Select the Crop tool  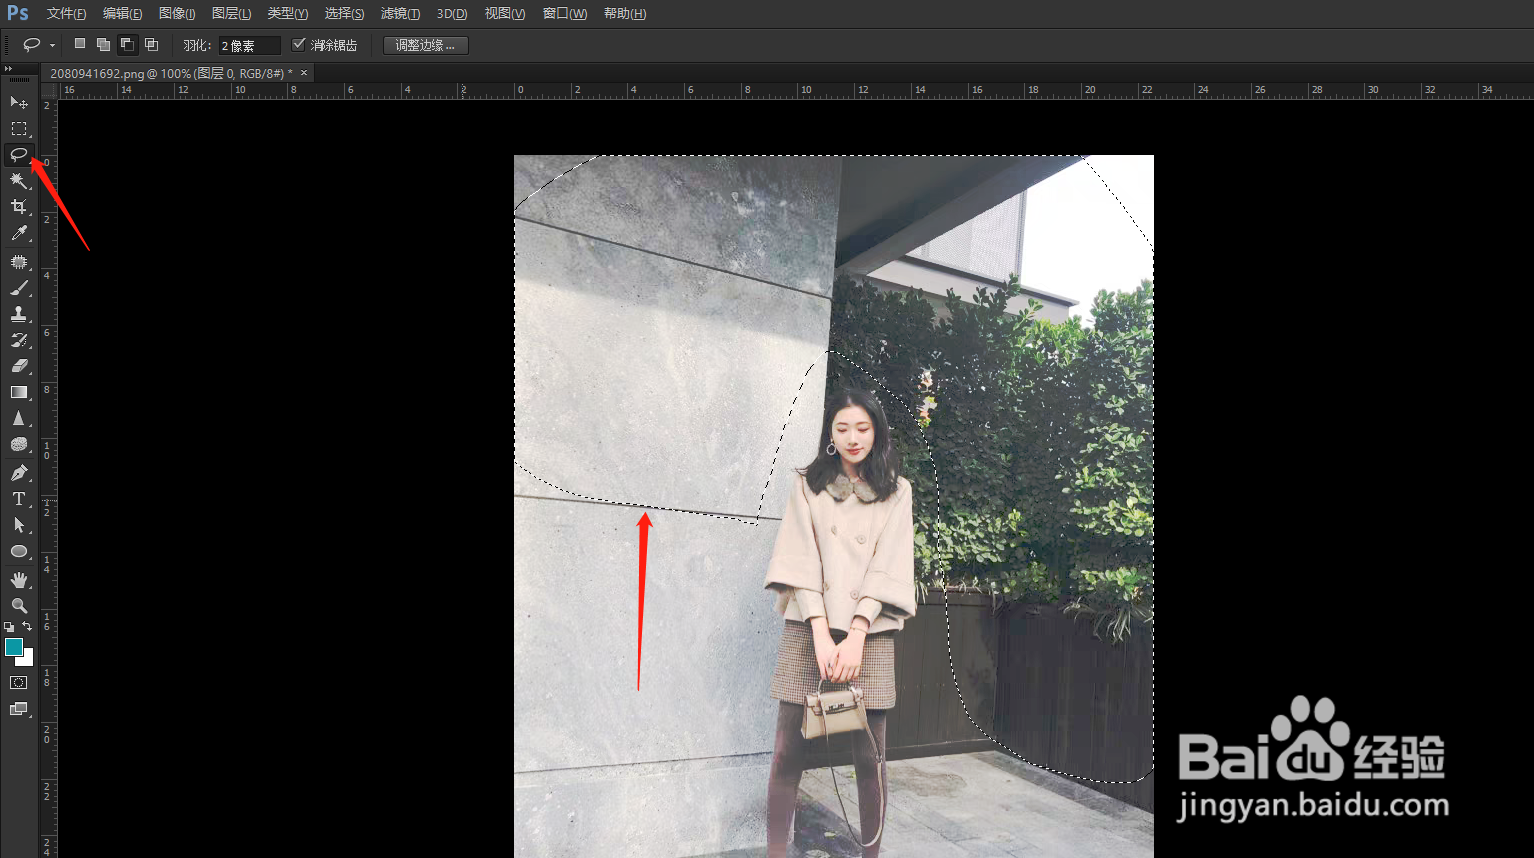click(x=18, y=207)
